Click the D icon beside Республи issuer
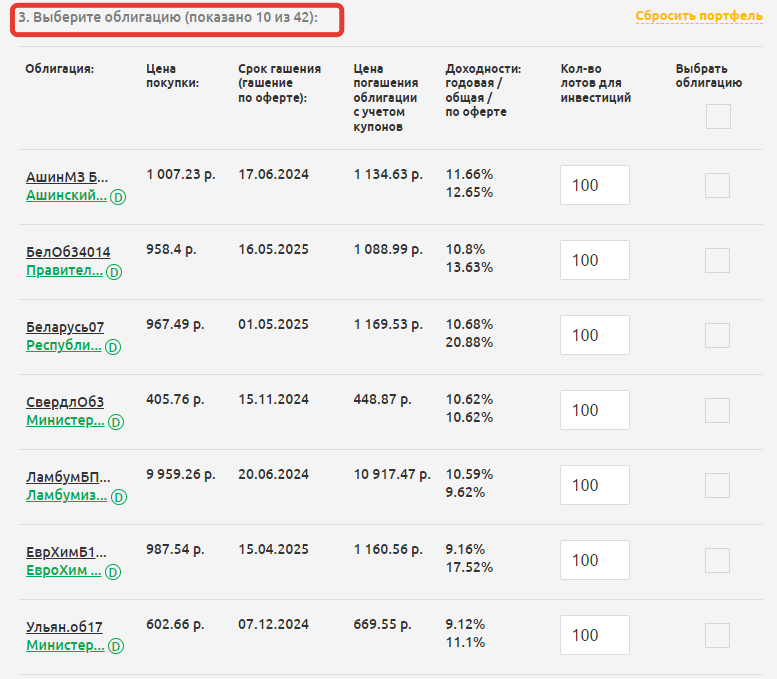 coord(113,347)
